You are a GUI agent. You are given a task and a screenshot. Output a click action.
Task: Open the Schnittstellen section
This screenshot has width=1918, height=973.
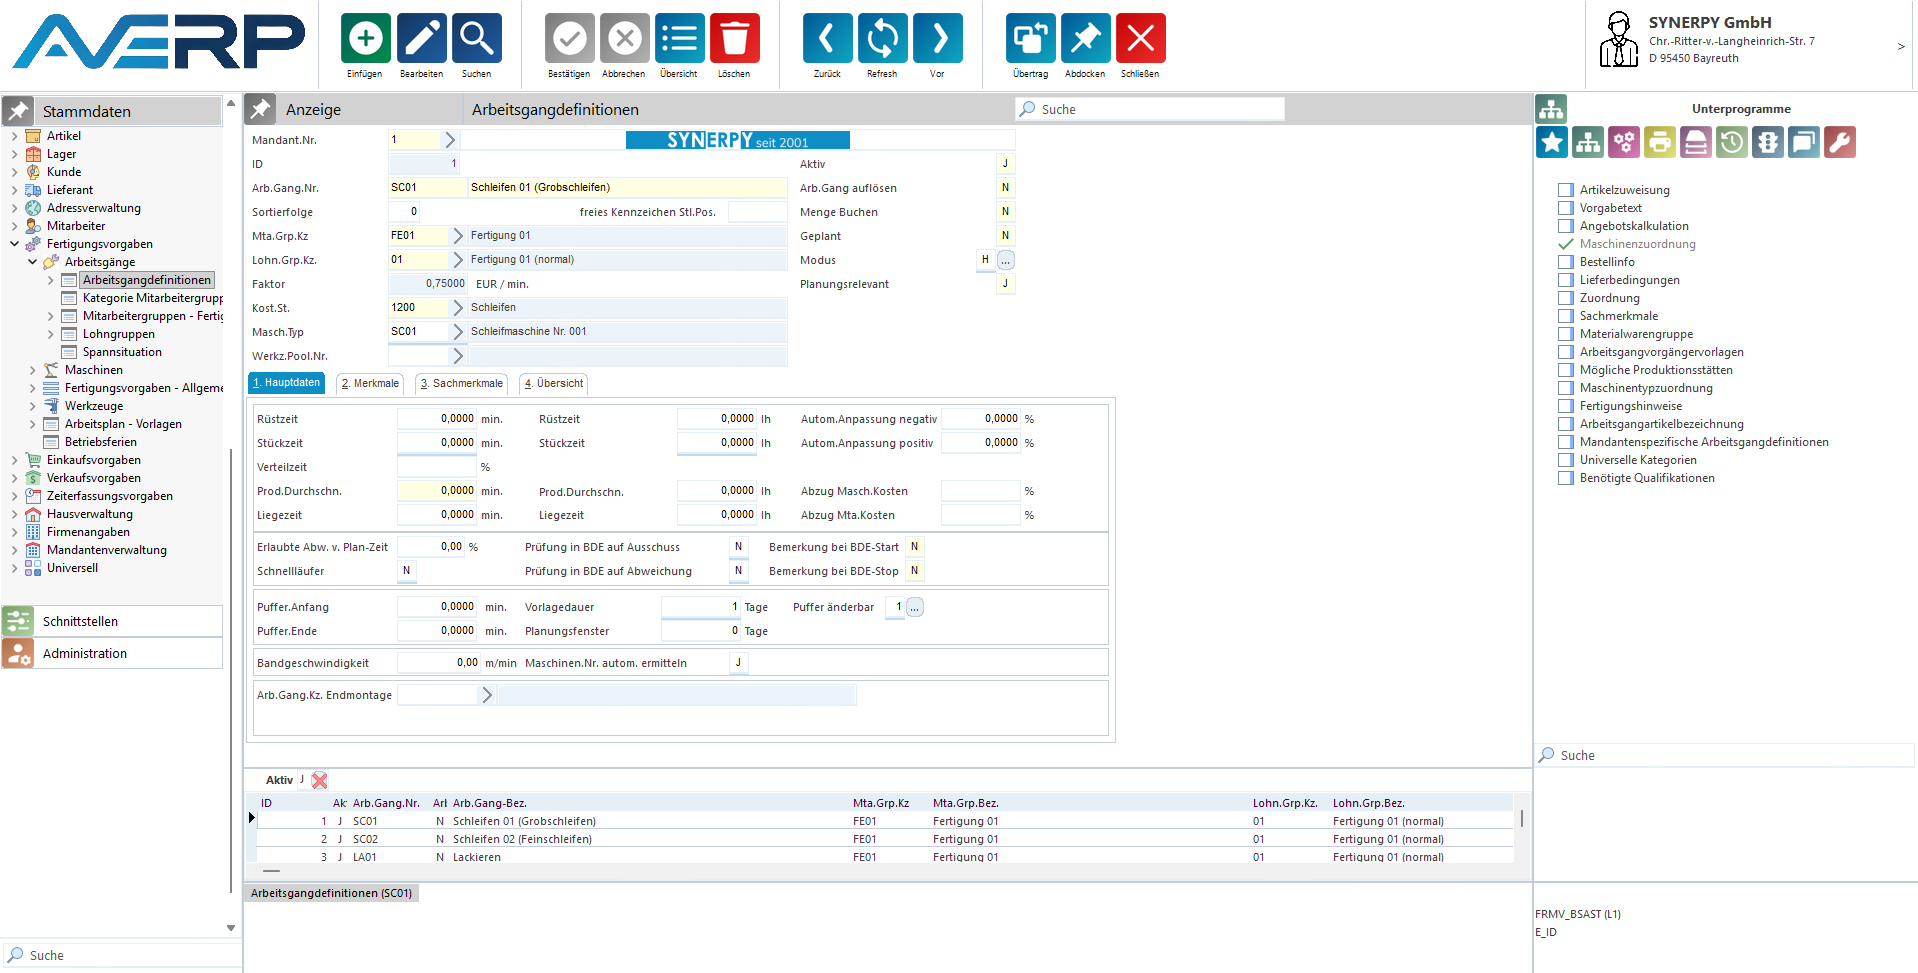pos(80,621)
